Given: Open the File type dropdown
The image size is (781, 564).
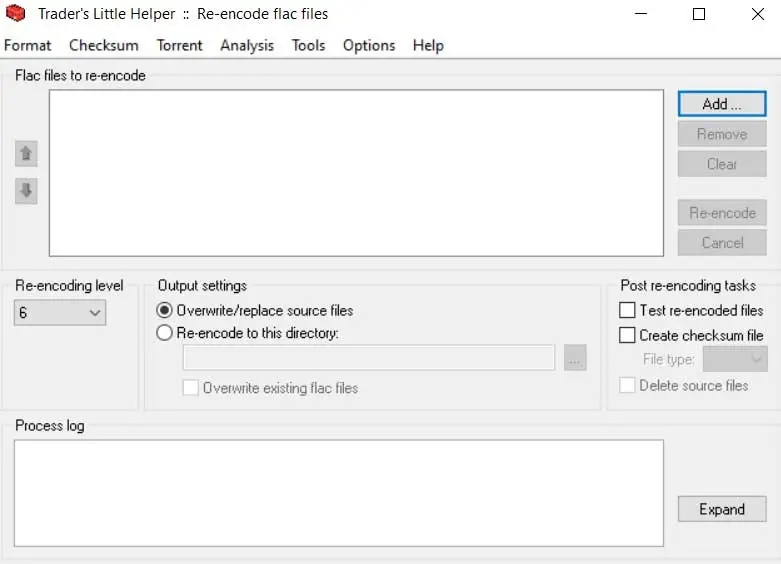Looking at the screenshot, I should pyautogui.click(x=735, y=359).
